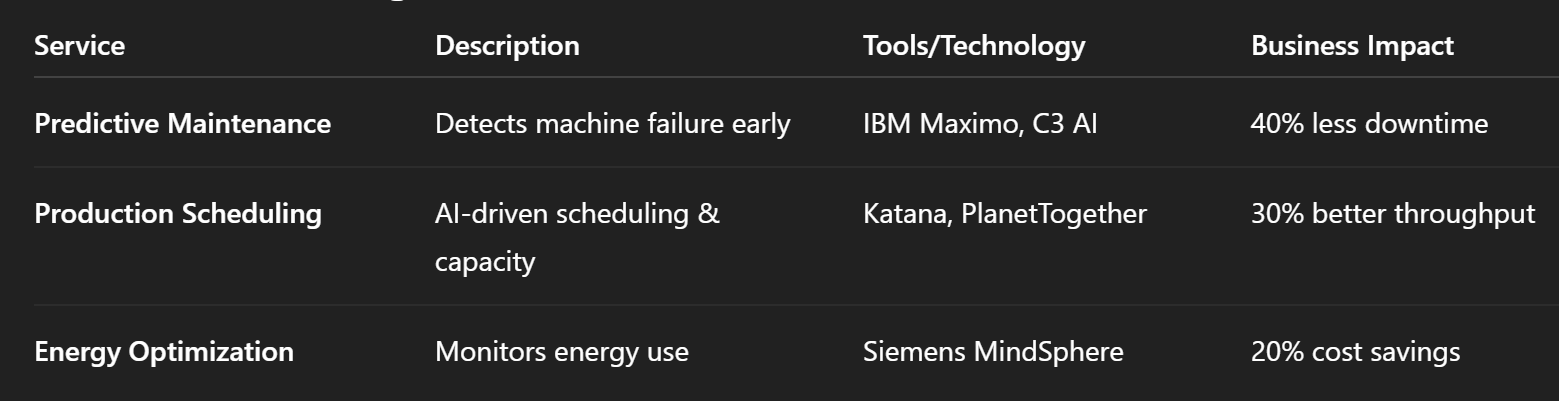Click the Business Impact column header
This screenshot has width=1559, height=401.
coord(1352,45)
